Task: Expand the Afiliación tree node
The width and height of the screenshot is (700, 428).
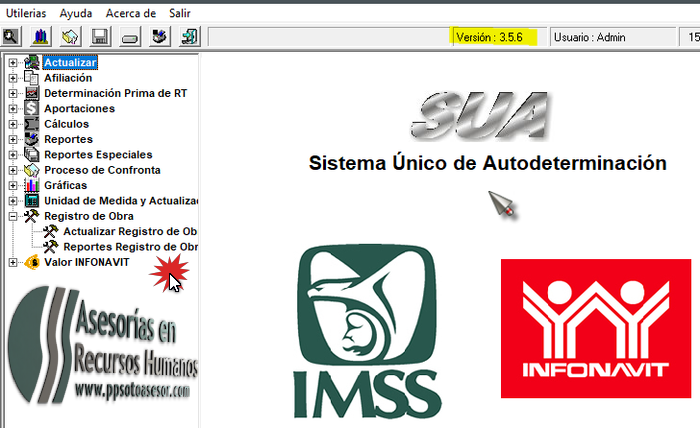Action: 13,78
